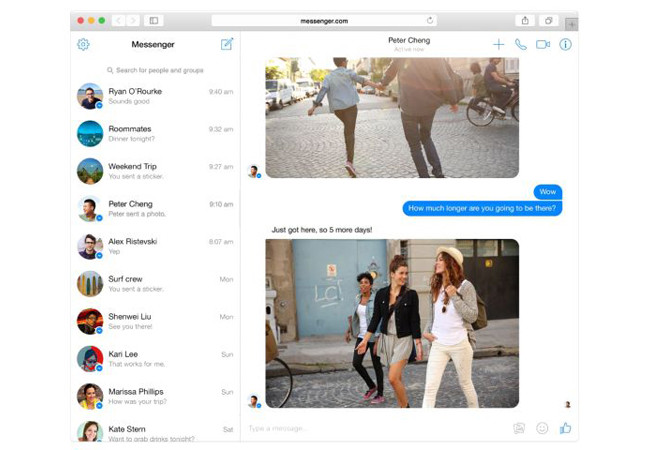Open Roommates group chat
The width and height of the screenshot is (650, 450).
click(x=155, y=133)
